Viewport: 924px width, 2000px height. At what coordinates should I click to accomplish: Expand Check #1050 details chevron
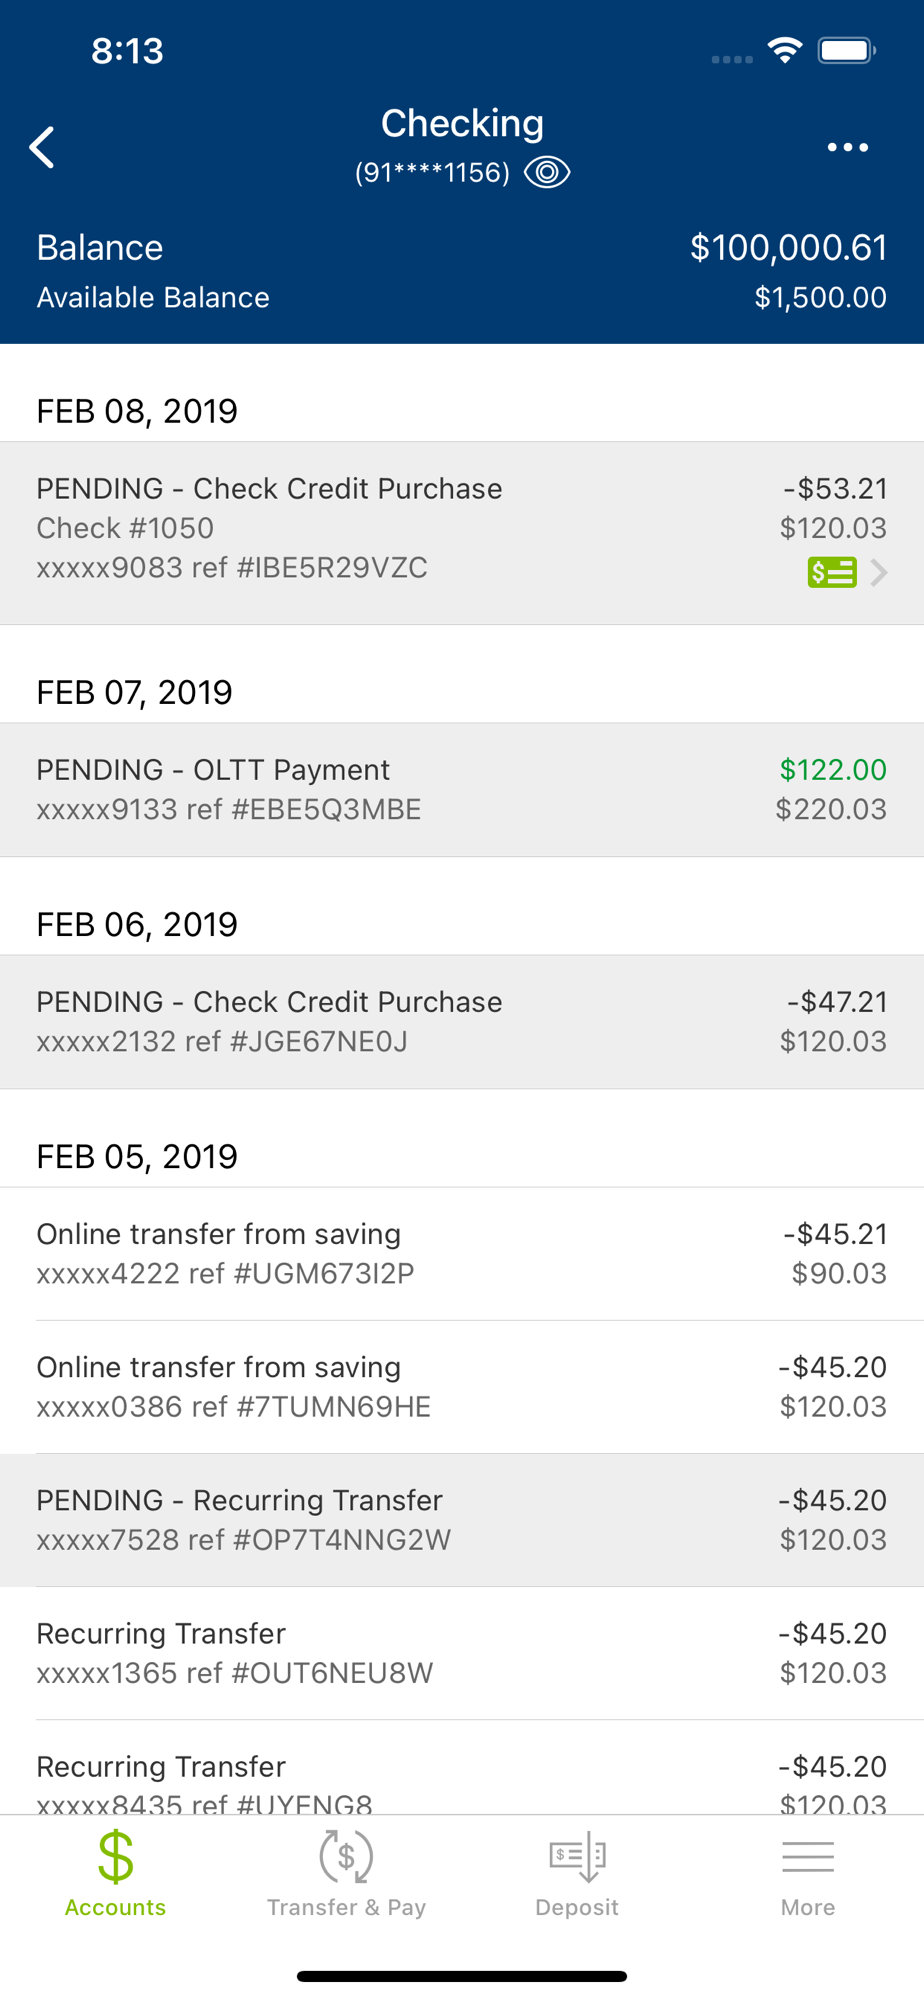click(879, 572)
